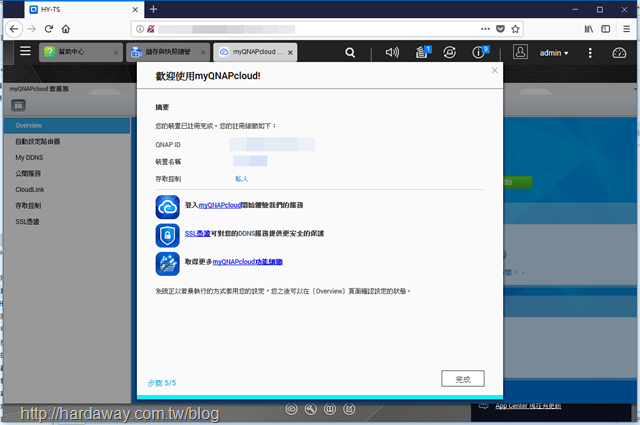Open the volume control speaker icon
This screenshot has height=425, width=640.
[x=392, y=52]
